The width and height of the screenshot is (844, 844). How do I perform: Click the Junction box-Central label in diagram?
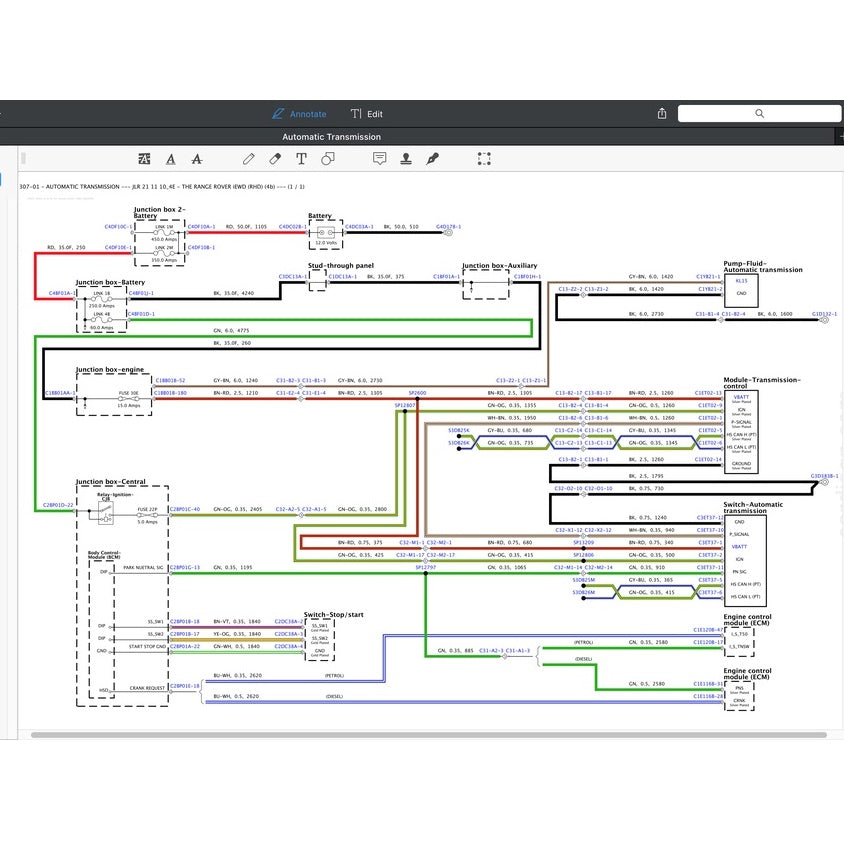(110, 482)
